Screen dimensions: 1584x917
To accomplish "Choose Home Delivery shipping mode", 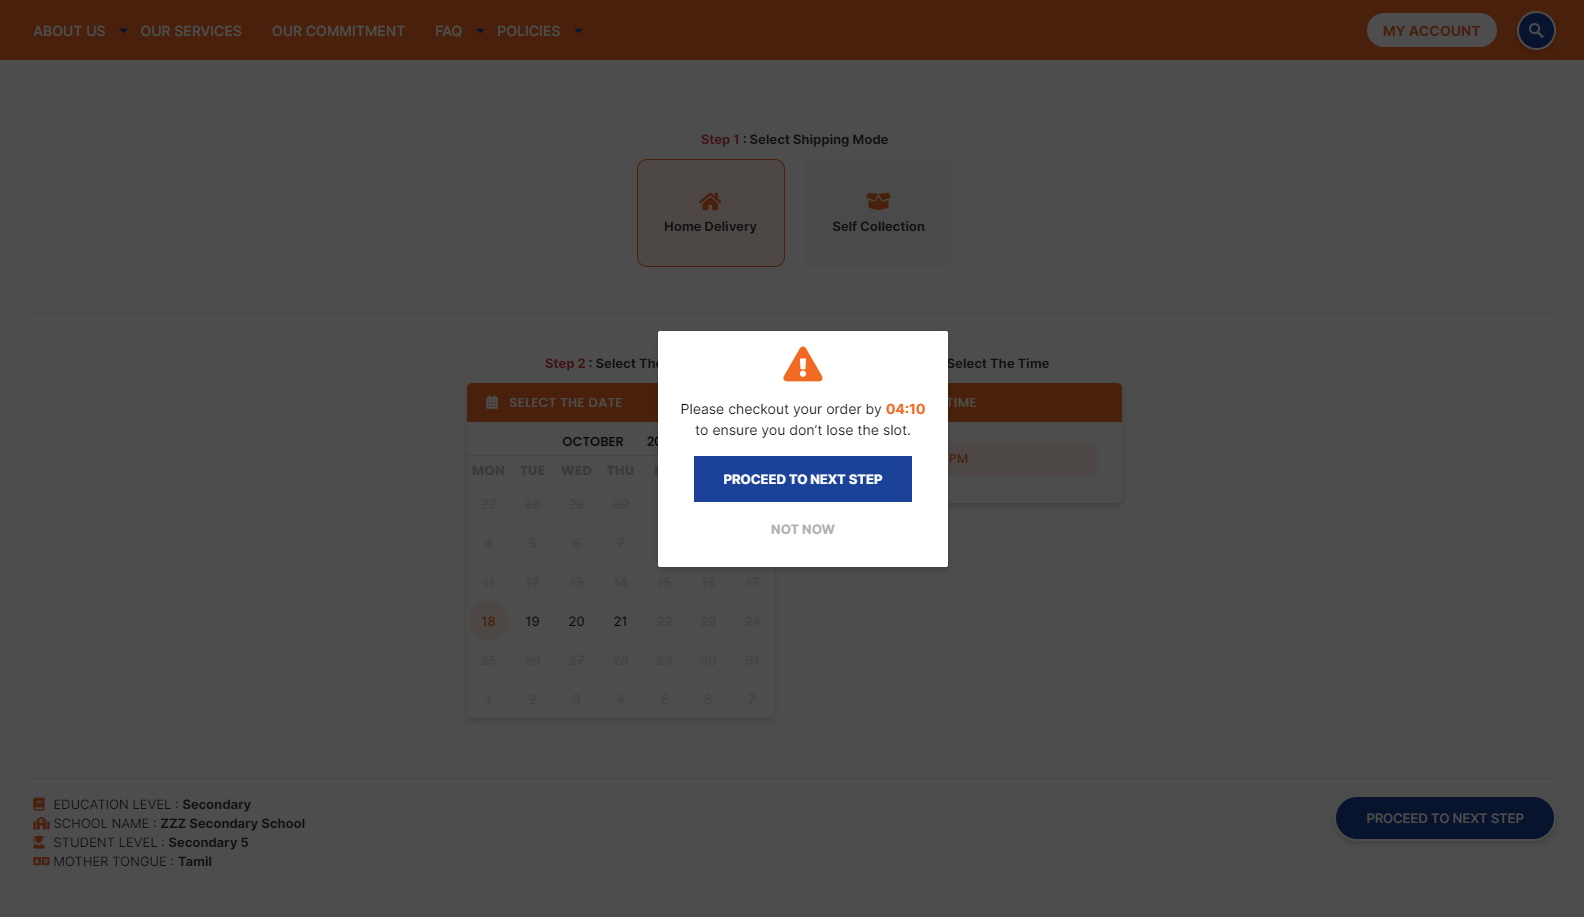I will (711, 213).
